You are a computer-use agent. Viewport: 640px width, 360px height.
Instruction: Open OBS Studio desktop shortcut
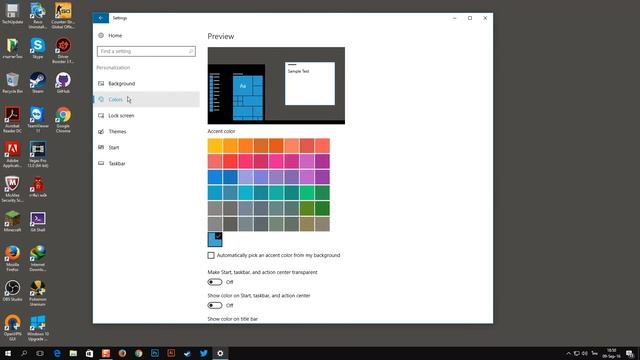pos(12,291)
